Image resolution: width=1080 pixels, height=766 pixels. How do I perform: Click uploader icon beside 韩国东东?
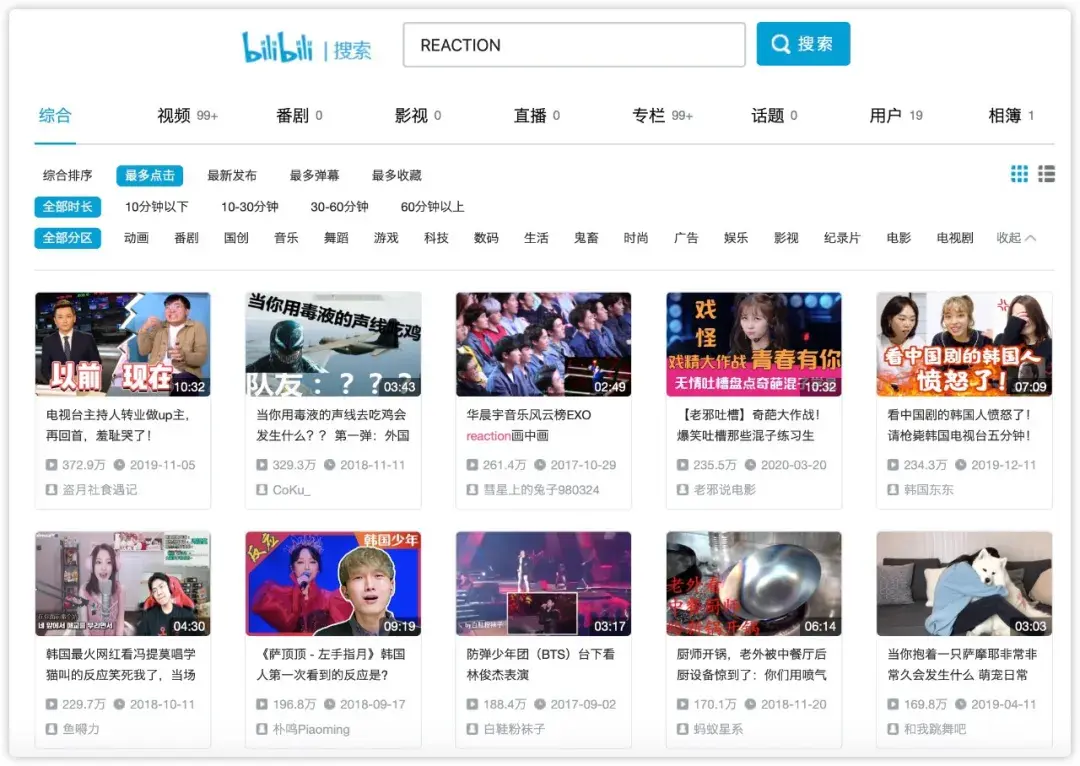click(893, 490)
